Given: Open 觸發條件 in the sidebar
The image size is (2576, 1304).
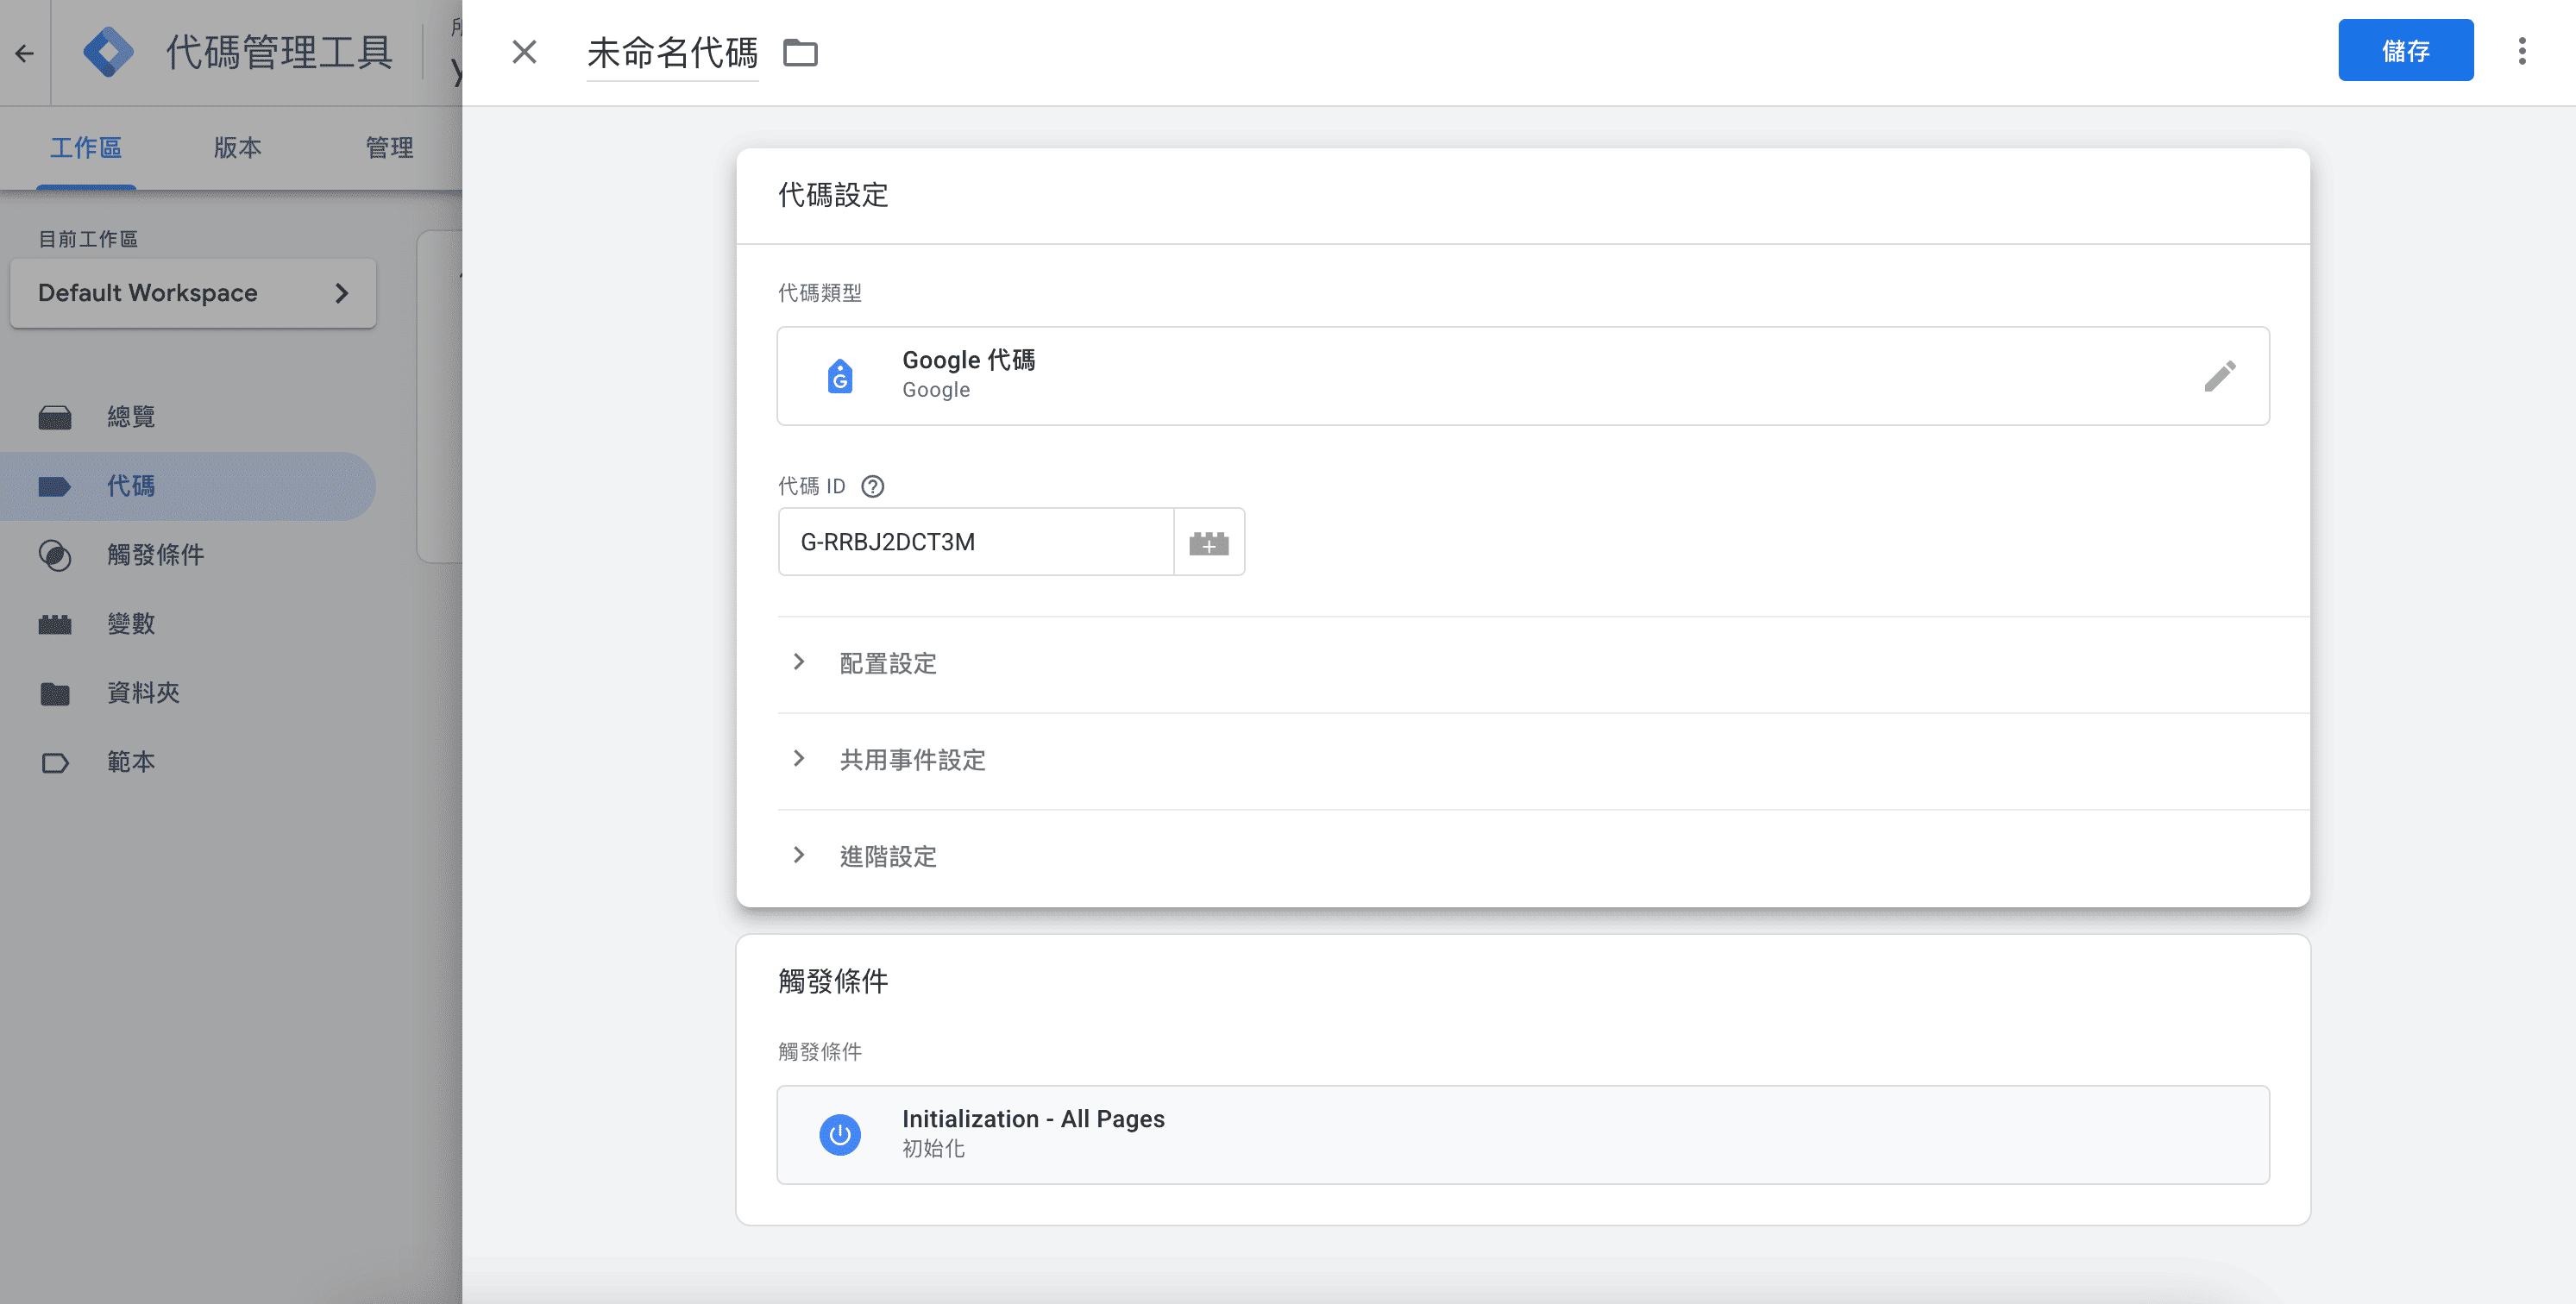Looking at the screenshot, I should pos(155,555).
